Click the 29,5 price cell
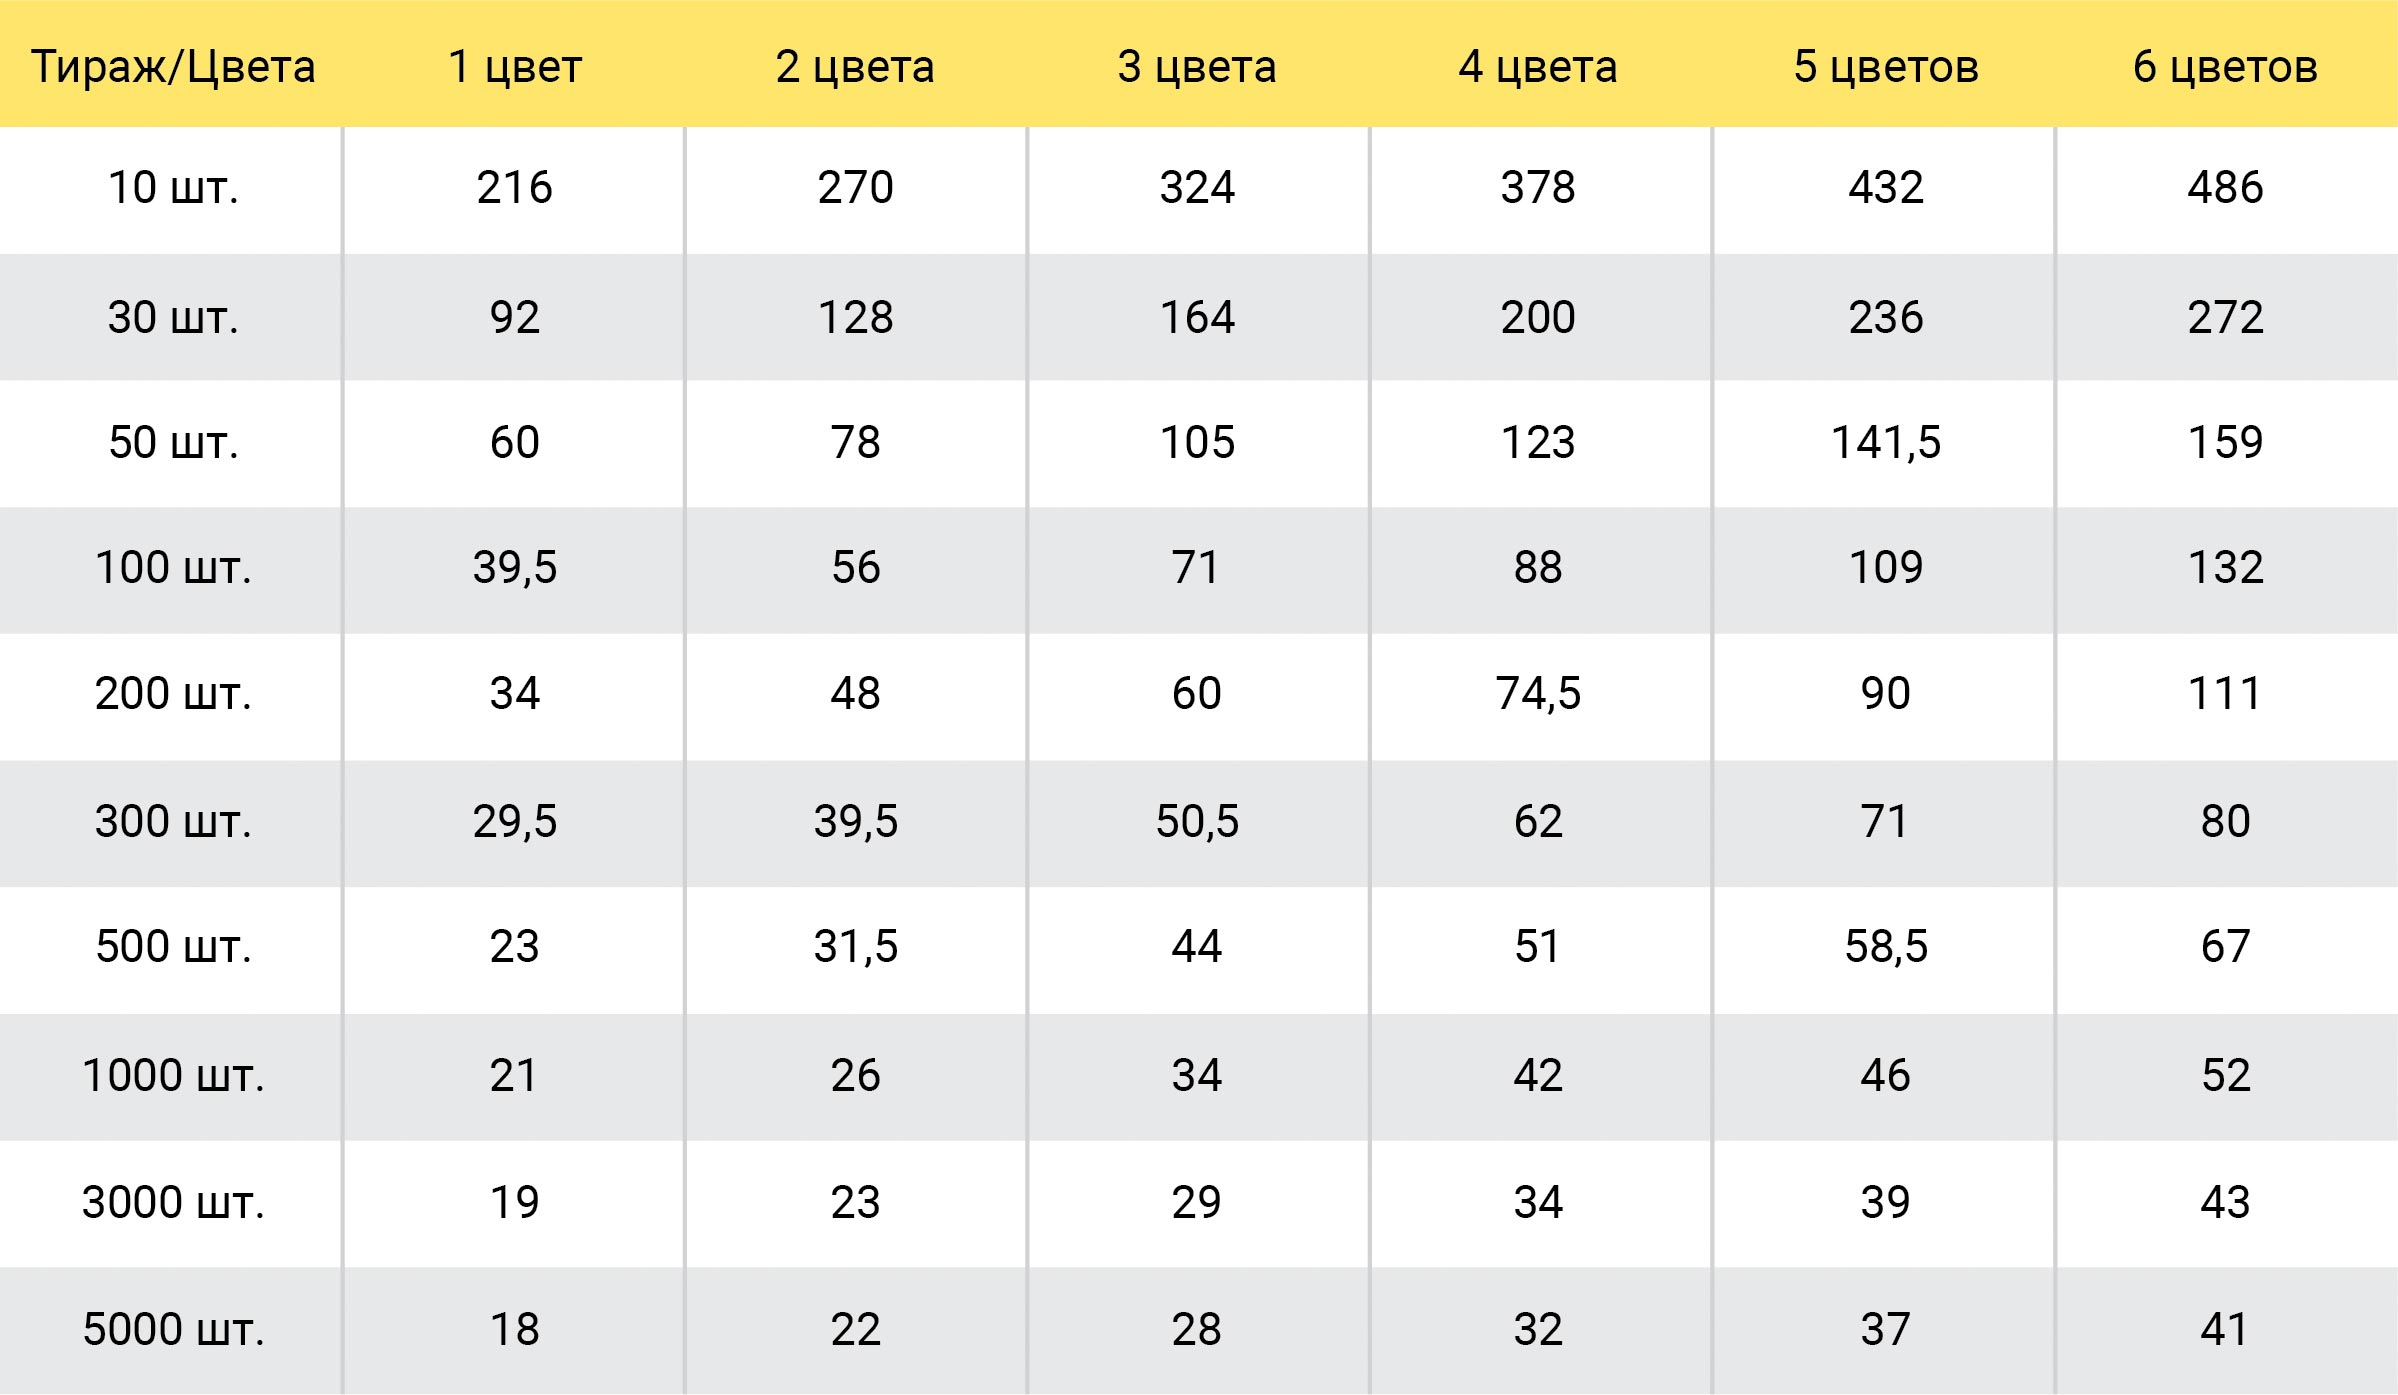The height and width of the screenshot is (1395, 2398). coord(514,821)
